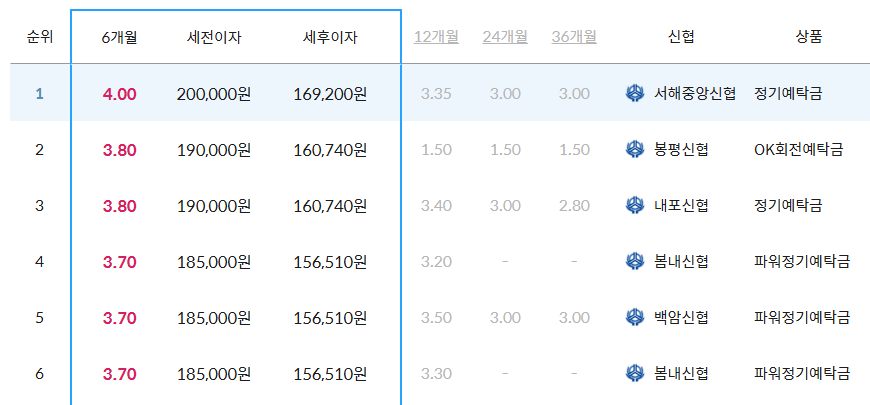870x405 pixels.
Task: Click OK회전예탁금 product name
Action: point(799,150)
